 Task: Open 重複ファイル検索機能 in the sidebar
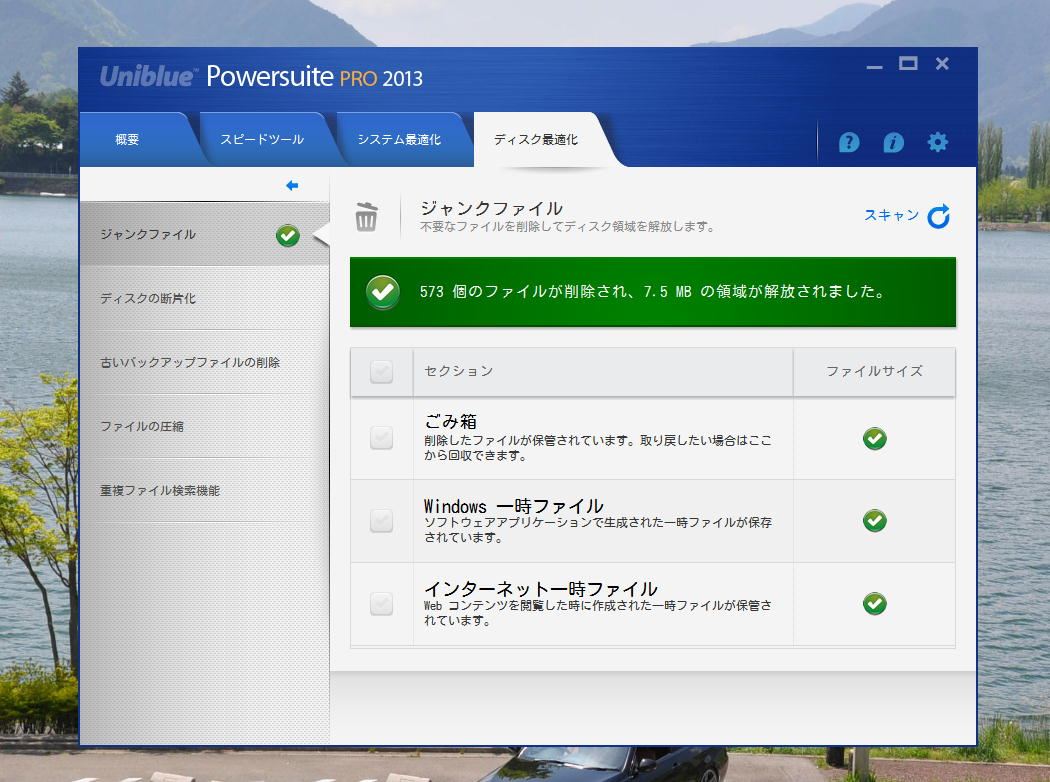tap(204, 490)
